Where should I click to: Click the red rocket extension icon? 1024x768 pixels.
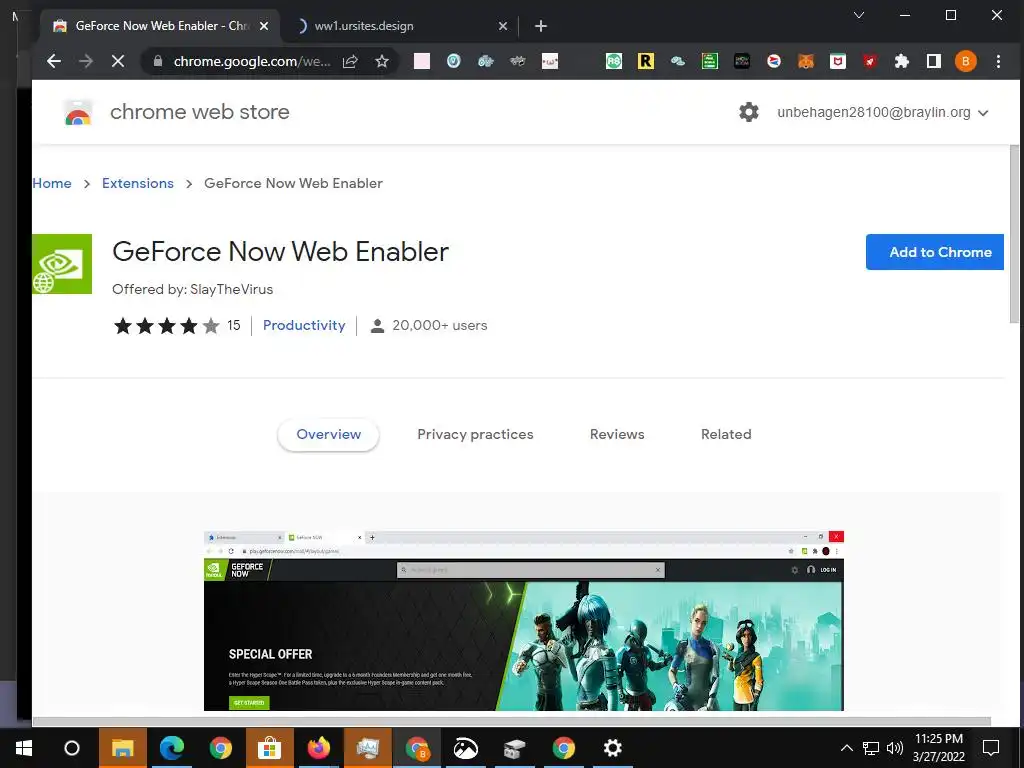pos(870,61)
